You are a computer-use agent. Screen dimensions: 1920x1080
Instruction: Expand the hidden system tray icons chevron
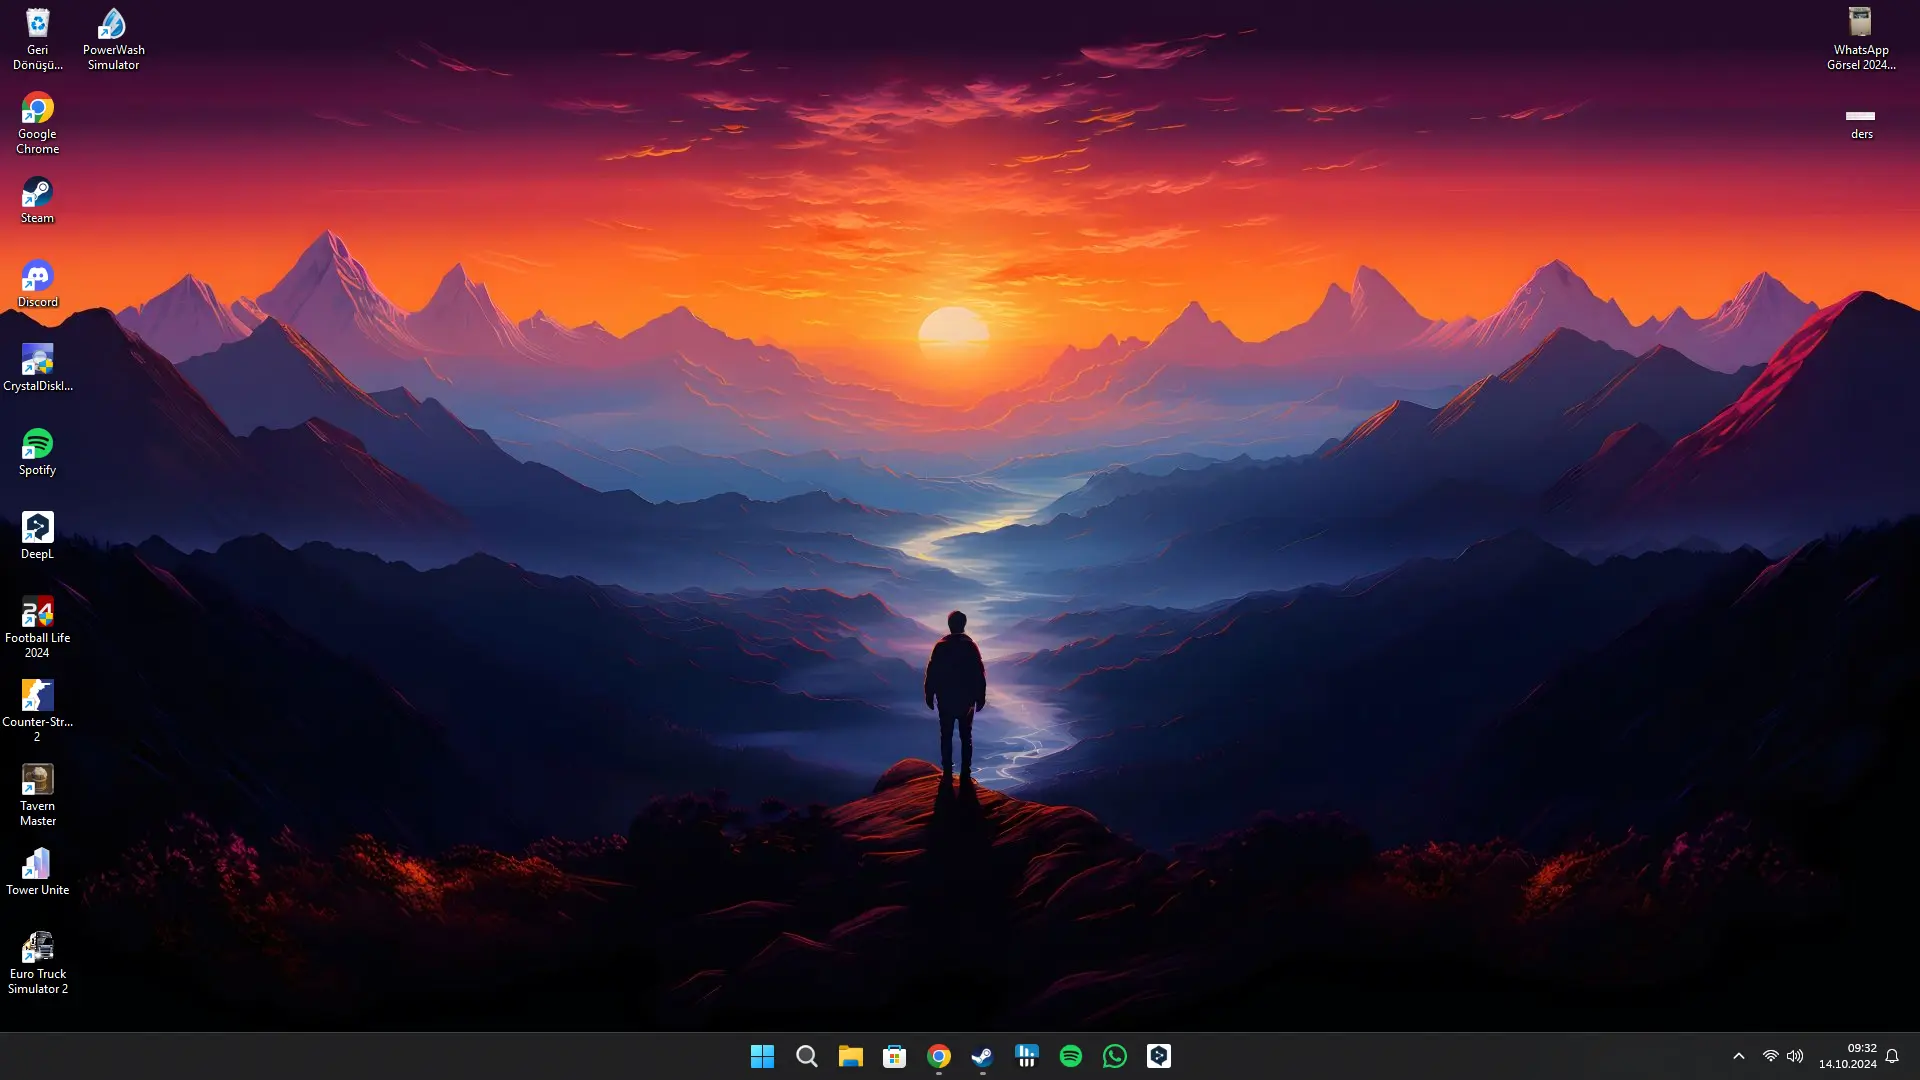[x=1738, y=1056]
